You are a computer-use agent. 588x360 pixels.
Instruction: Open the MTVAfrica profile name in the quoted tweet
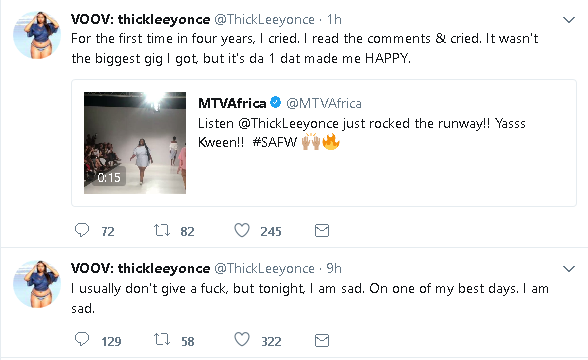point(232,103)
